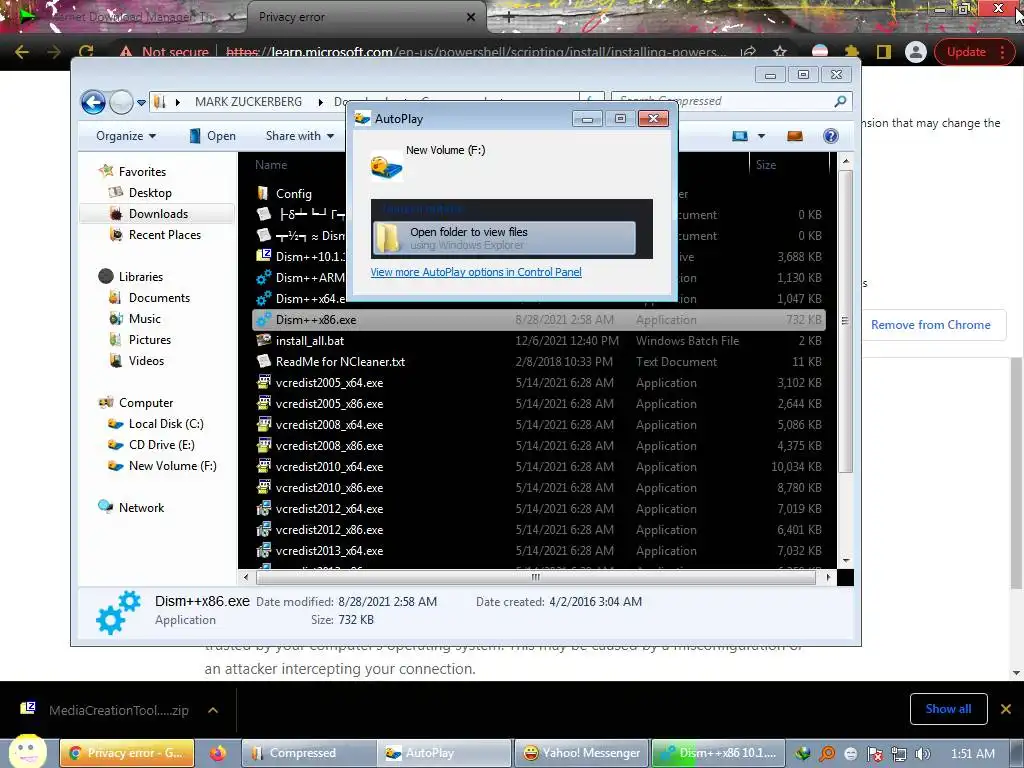Go back in the Chrome browser
This screenshot has width=1024, height=768.
(22, 52)
